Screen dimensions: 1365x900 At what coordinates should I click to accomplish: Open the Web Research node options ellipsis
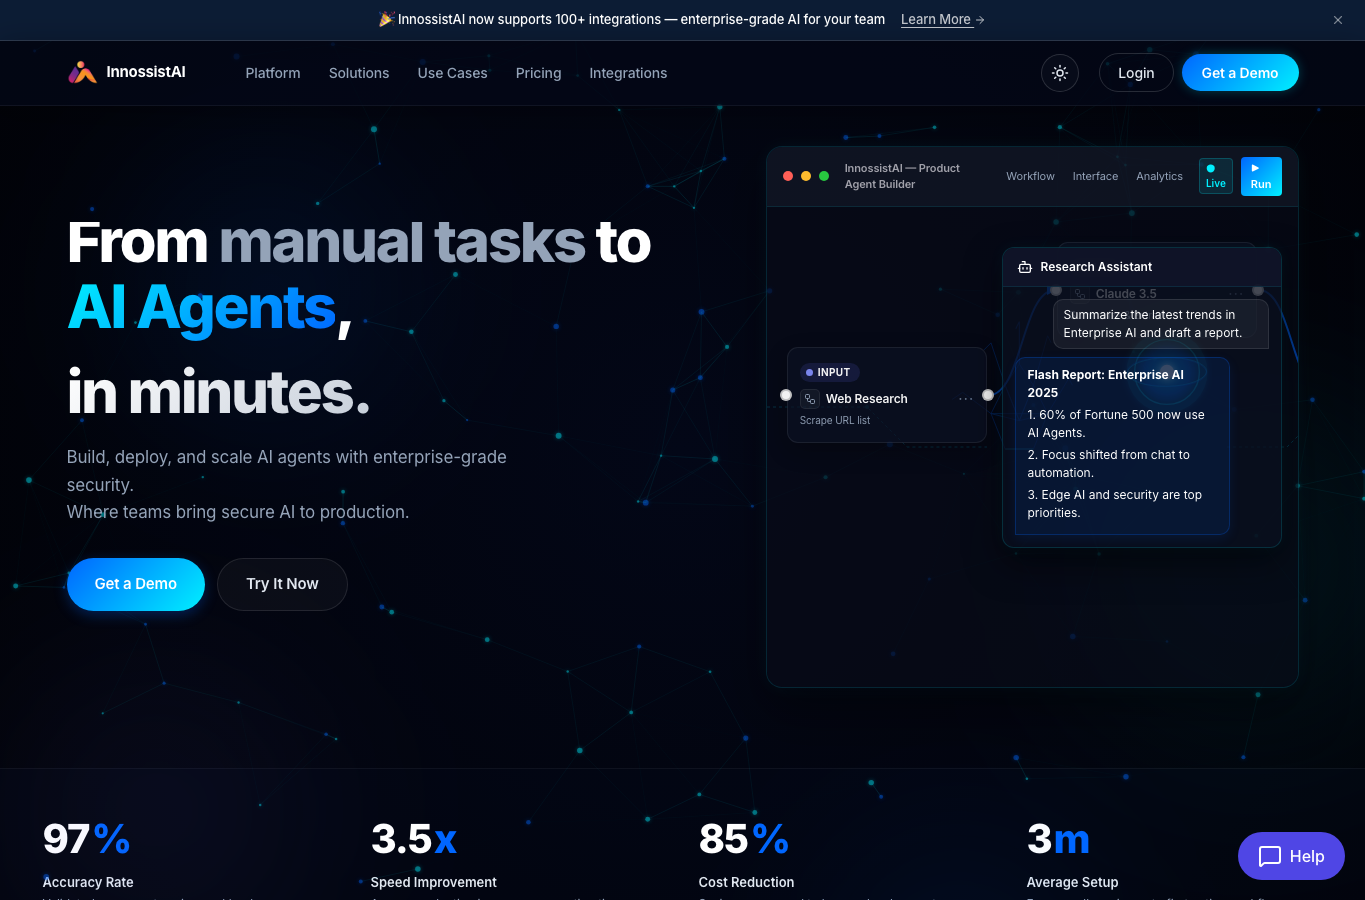pos(966,399)
